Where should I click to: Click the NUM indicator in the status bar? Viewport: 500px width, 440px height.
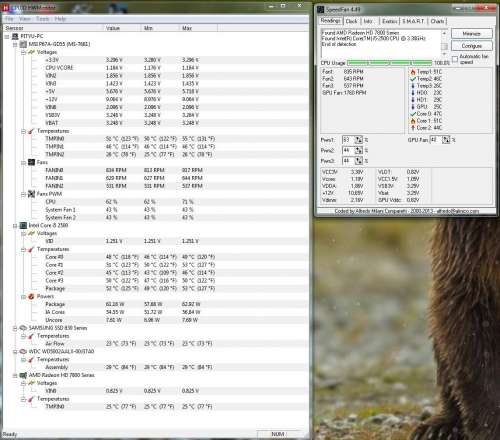pyautogui.click(x=278, y=434)
